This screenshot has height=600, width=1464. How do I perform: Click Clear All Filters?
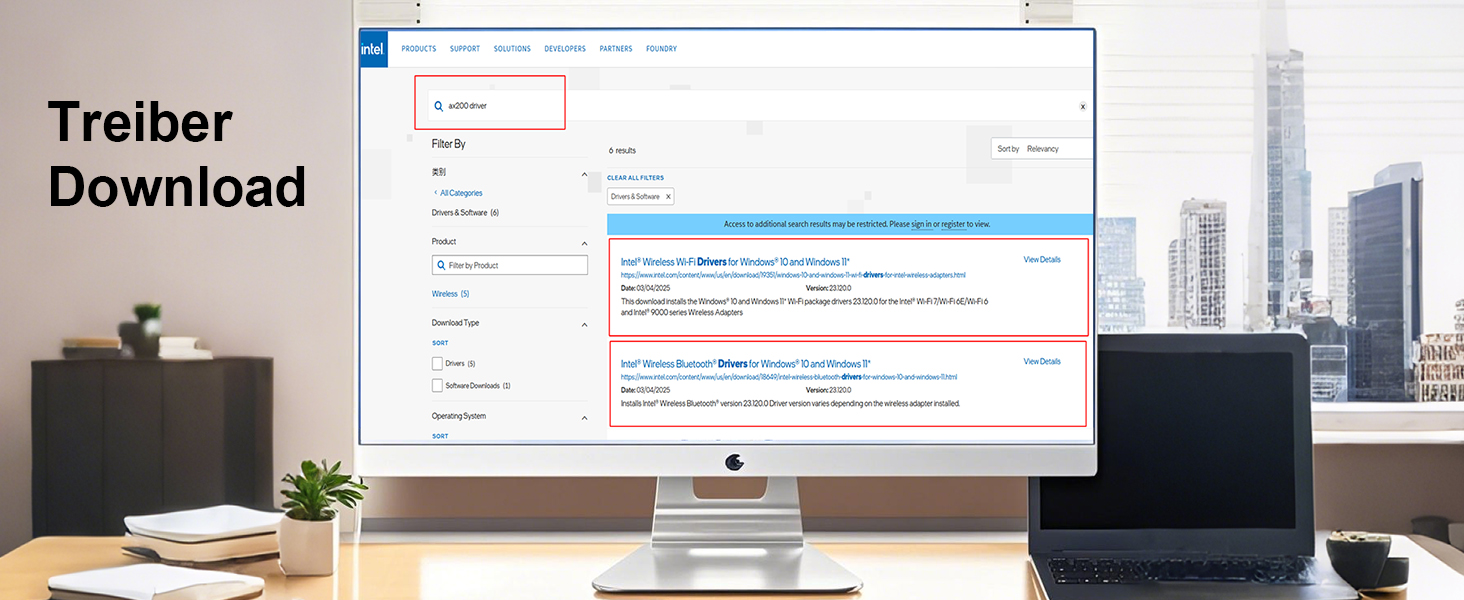coord(635,178)
